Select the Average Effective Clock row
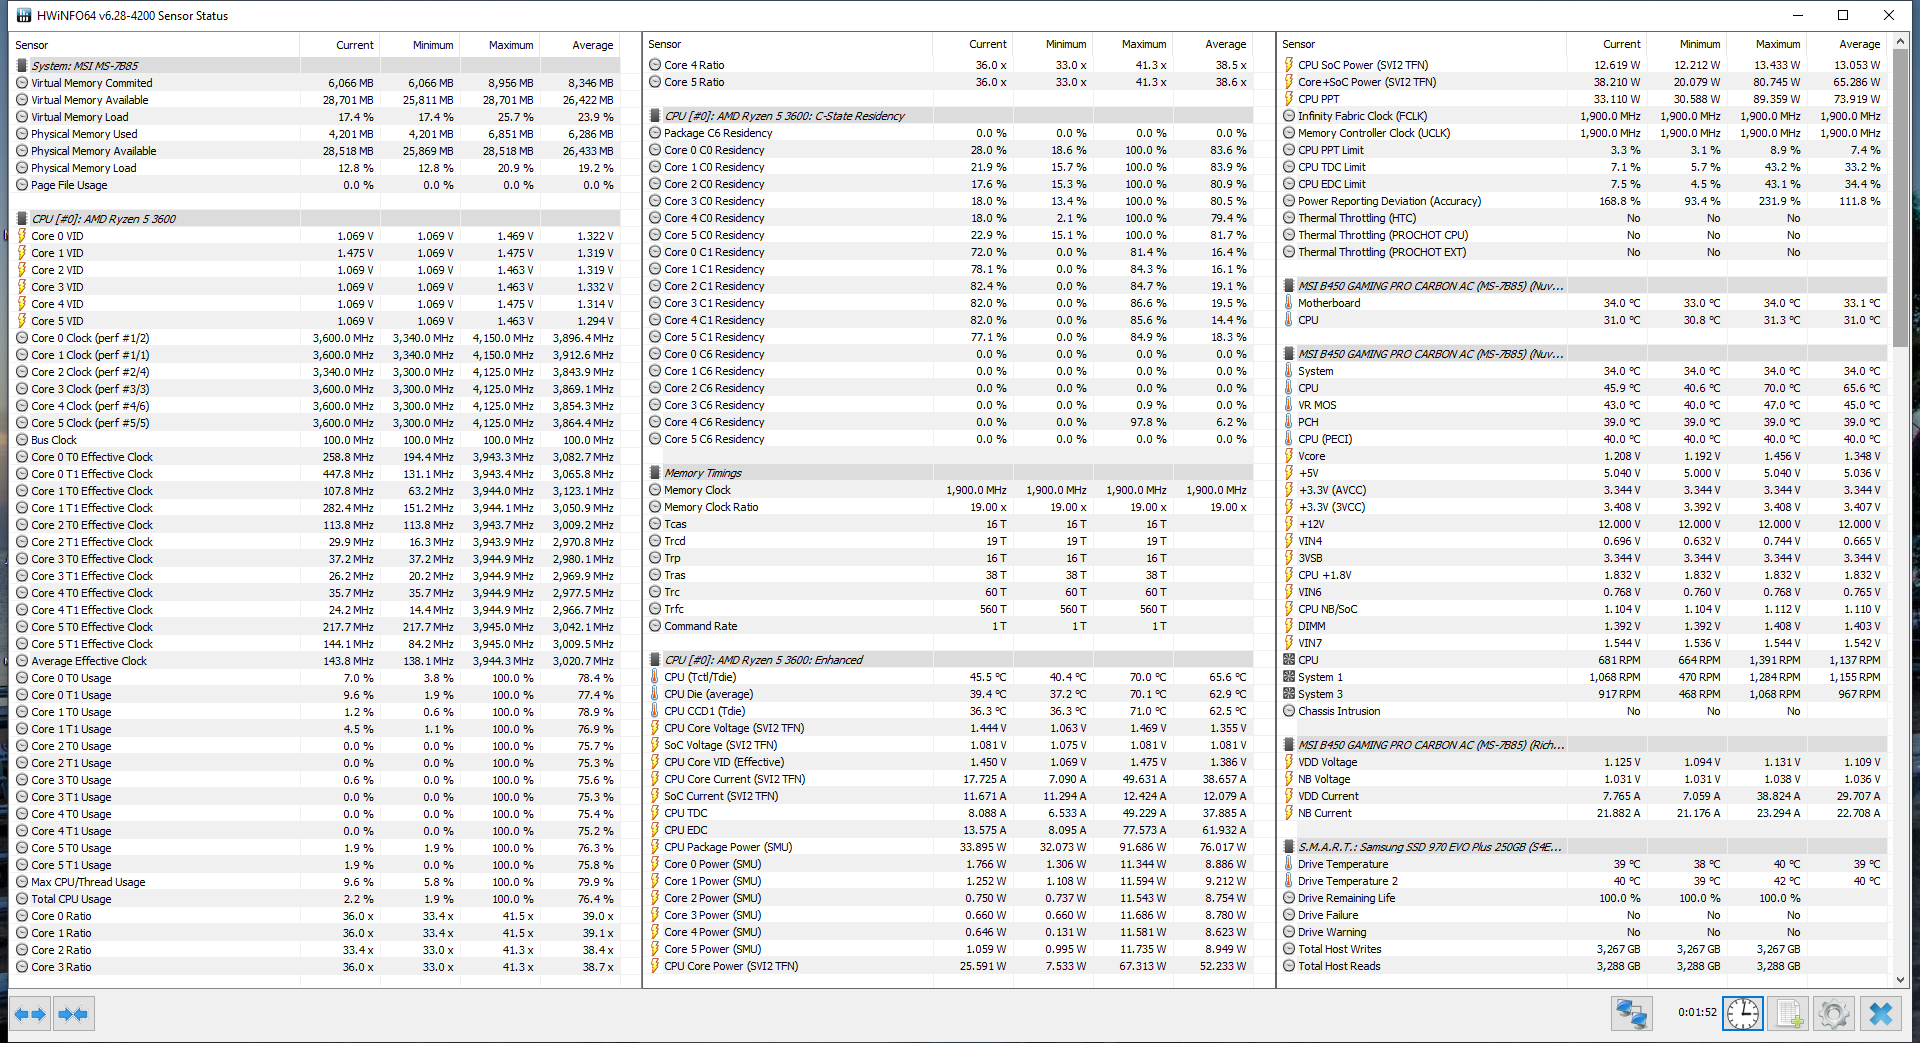The image size is (1920, 1043). click(314, 661)
